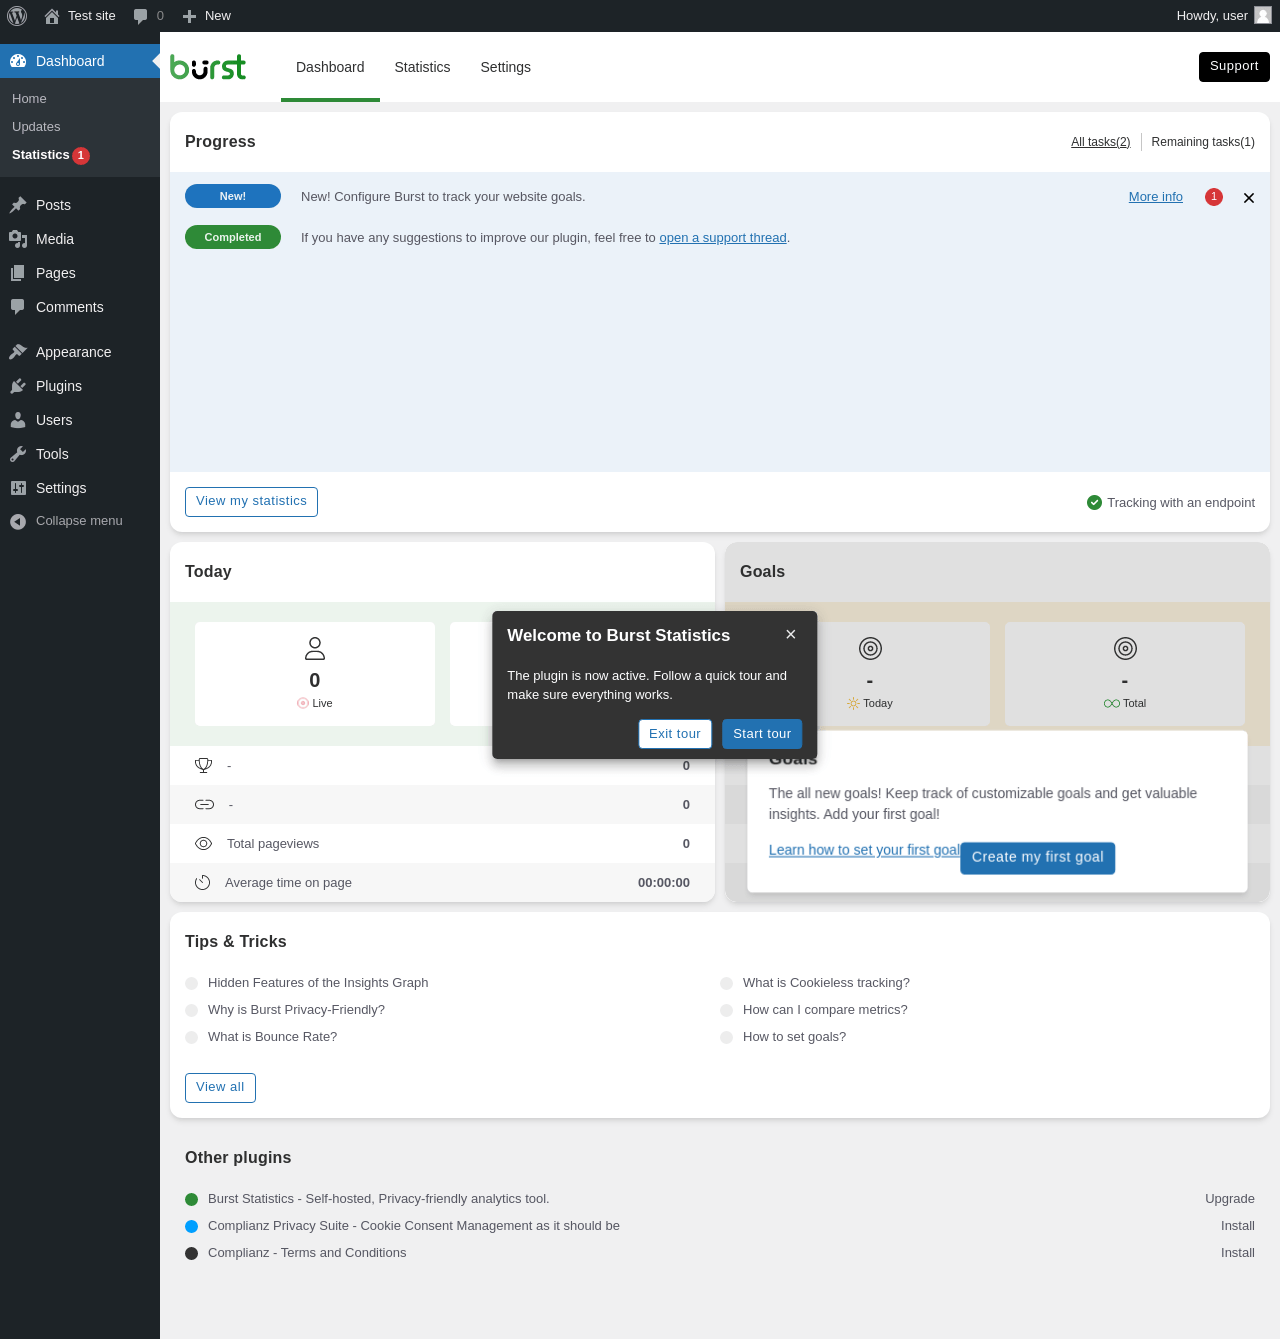The width and height of the screenshot is (1280, 1339).
Task: Click Exit tour button
Action: 675,734
